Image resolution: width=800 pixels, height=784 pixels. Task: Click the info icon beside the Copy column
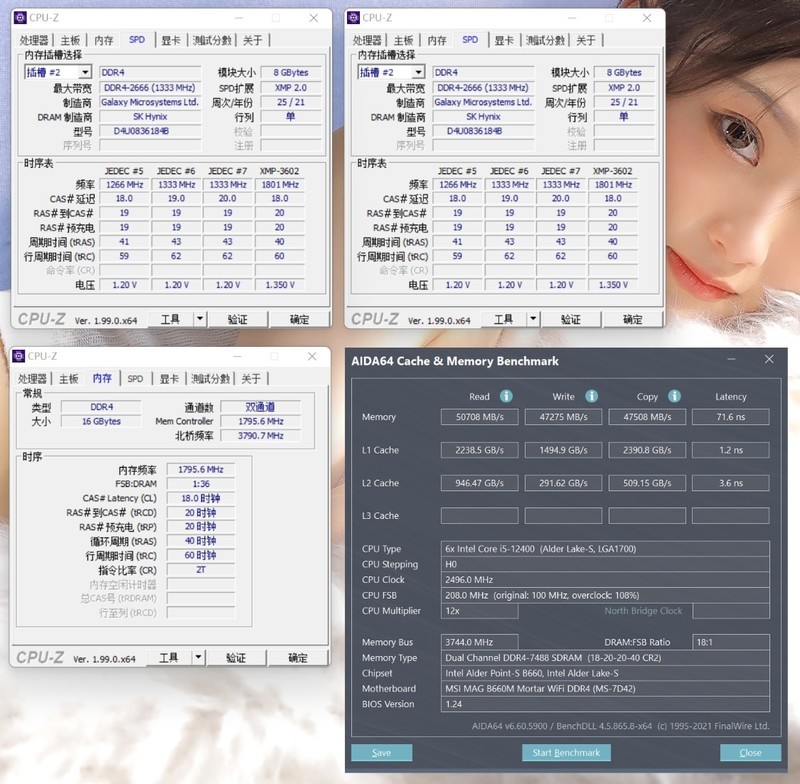click(x=674, y=396)
